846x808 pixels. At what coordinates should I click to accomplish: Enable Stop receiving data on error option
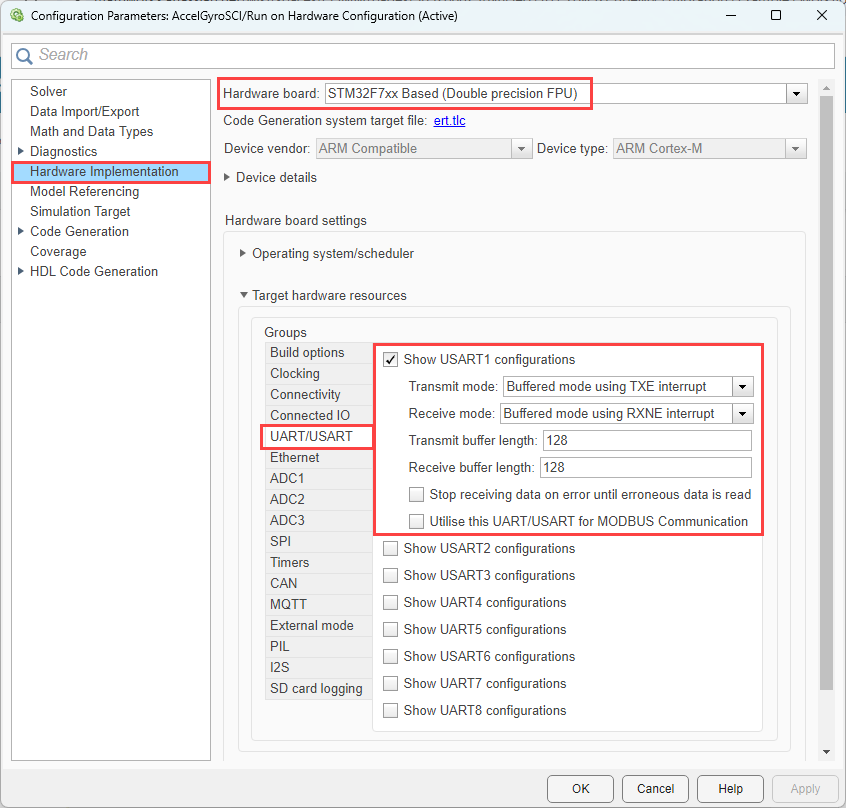point(416,494)
